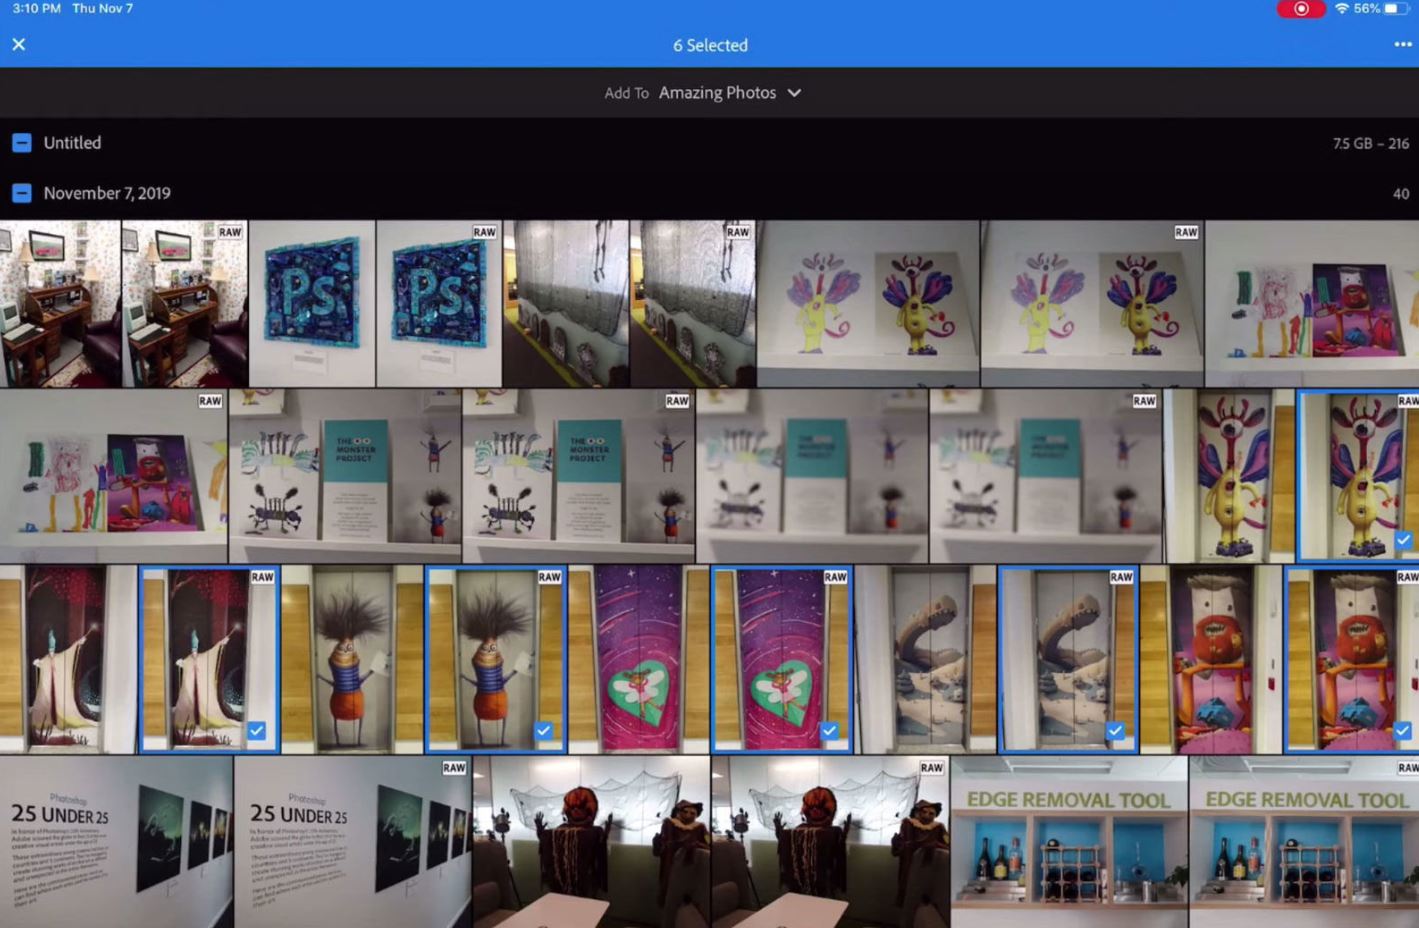Select the sharp RAW Monster Project sign photo

click(x=579, y=475)
